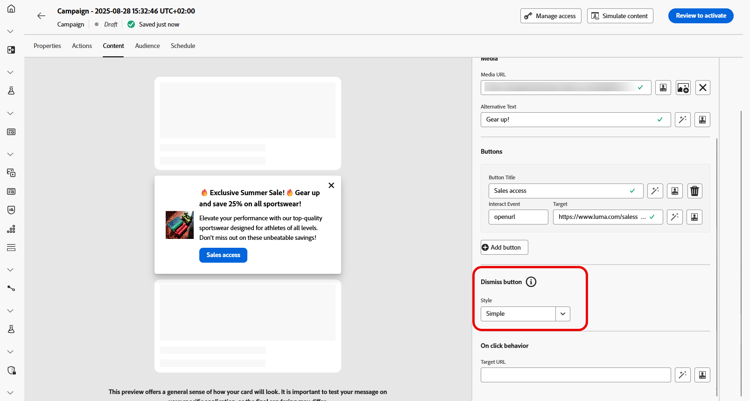Switch to the Properties tab
The width and height of the screenshot is (750, 401).
(47, 46)
